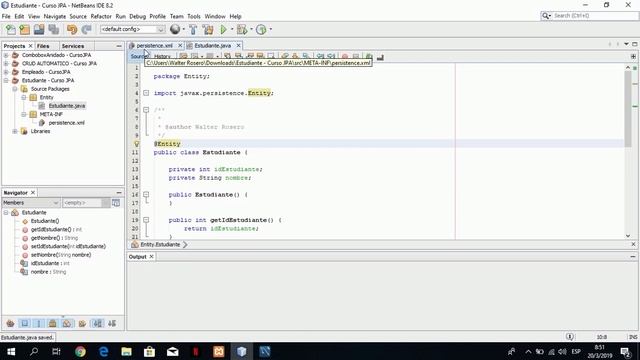The width and height of the screenshot is (640, 360).
Task: Select persistence.xml in Projects tree
Action: tap(67, 123)
